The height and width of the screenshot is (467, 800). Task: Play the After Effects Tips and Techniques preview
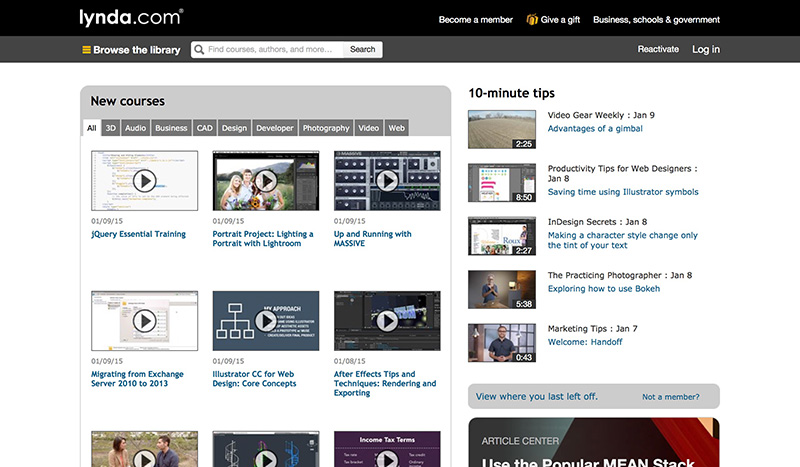387,321
